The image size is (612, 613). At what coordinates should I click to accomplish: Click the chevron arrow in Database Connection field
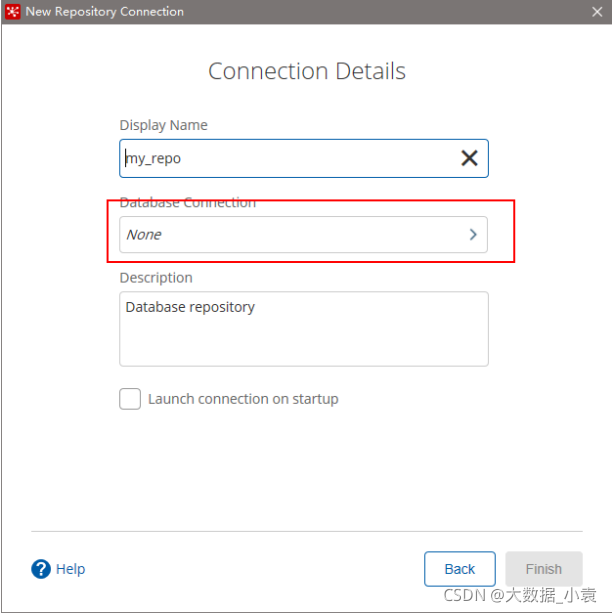(473, 235)
